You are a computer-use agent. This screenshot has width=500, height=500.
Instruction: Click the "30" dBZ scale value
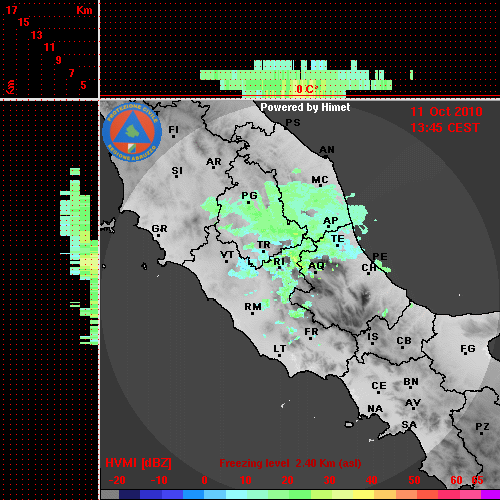pos(329,480)
